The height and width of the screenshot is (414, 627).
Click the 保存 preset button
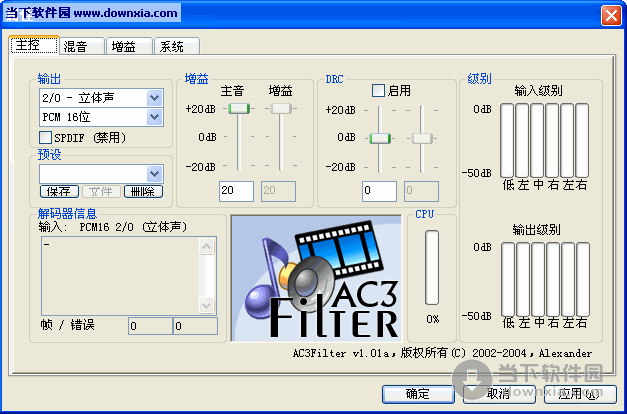click(x=59, y=191)
